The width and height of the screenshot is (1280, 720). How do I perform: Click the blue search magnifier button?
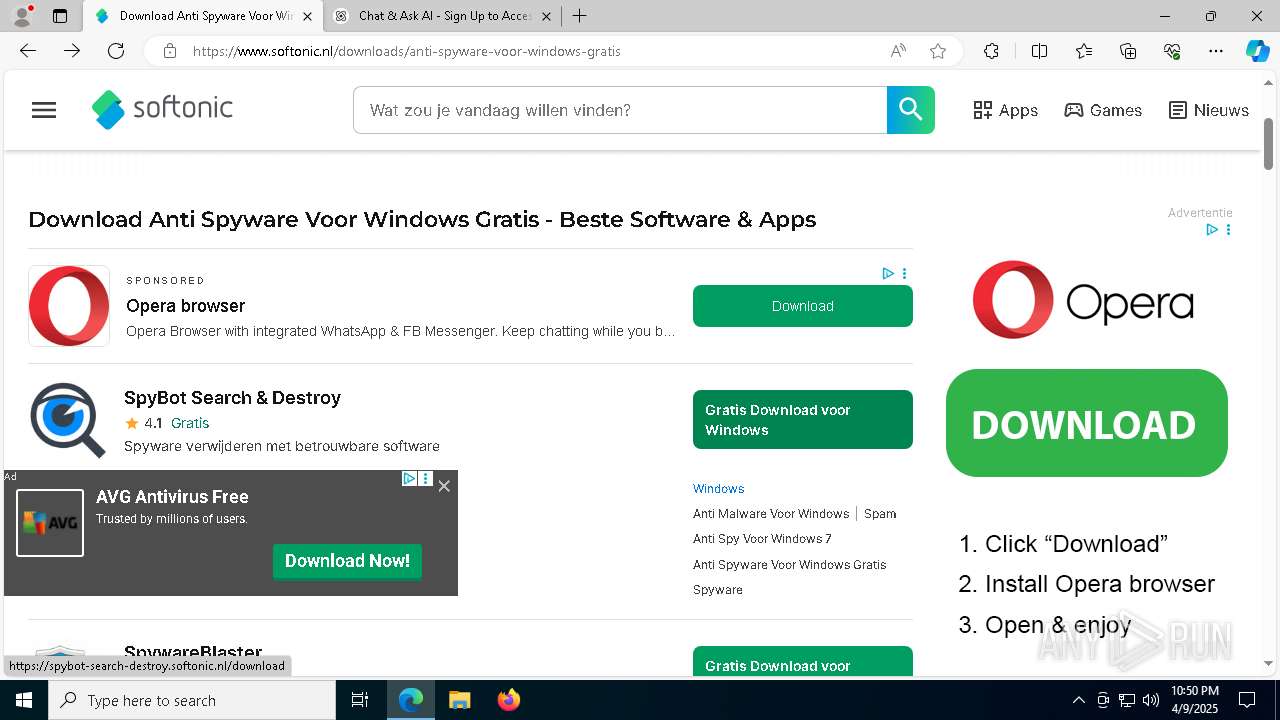(910, 110)
